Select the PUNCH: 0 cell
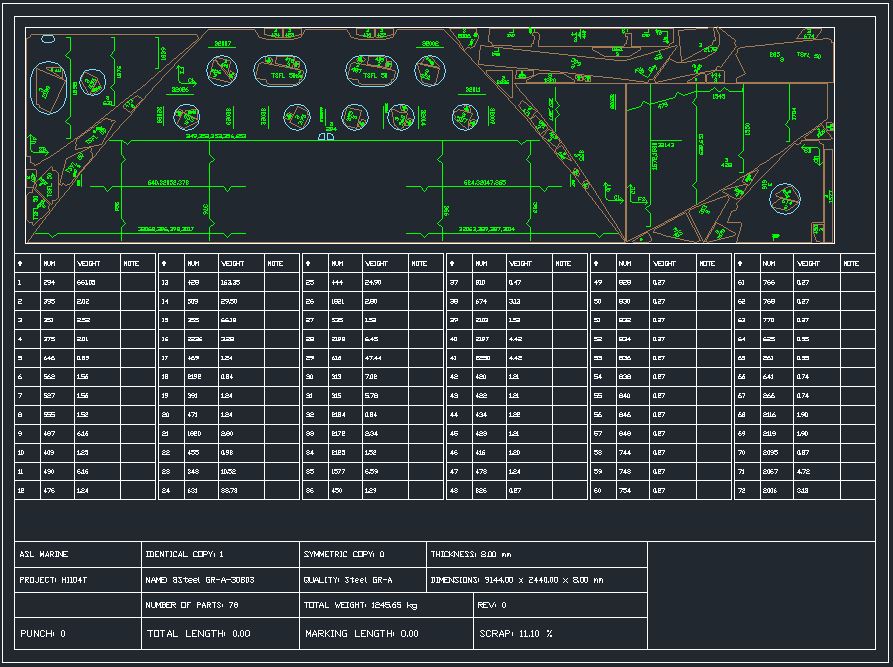The width and height of the screenshot is (893, 667). click(43, 634)
